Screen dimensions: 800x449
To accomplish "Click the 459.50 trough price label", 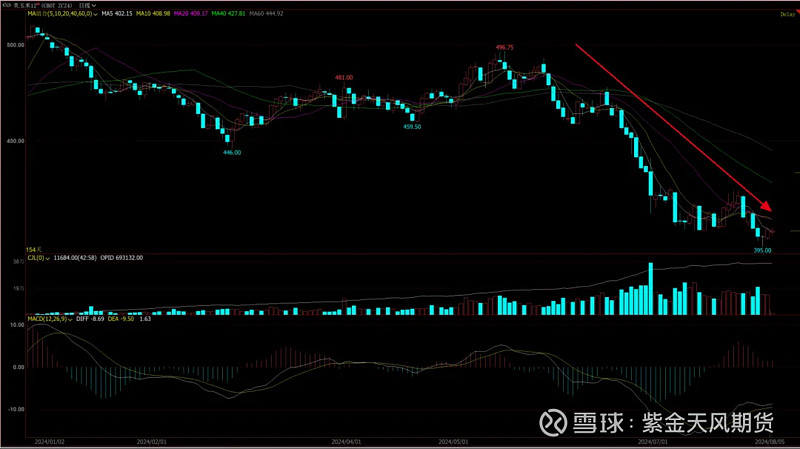I will coord(411,127).
